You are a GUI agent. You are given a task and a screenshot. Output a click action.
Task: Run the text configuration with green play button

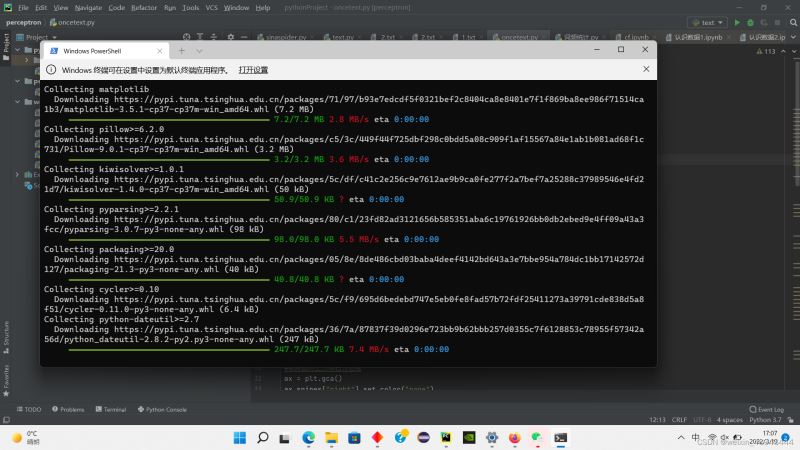pos(737,22)
